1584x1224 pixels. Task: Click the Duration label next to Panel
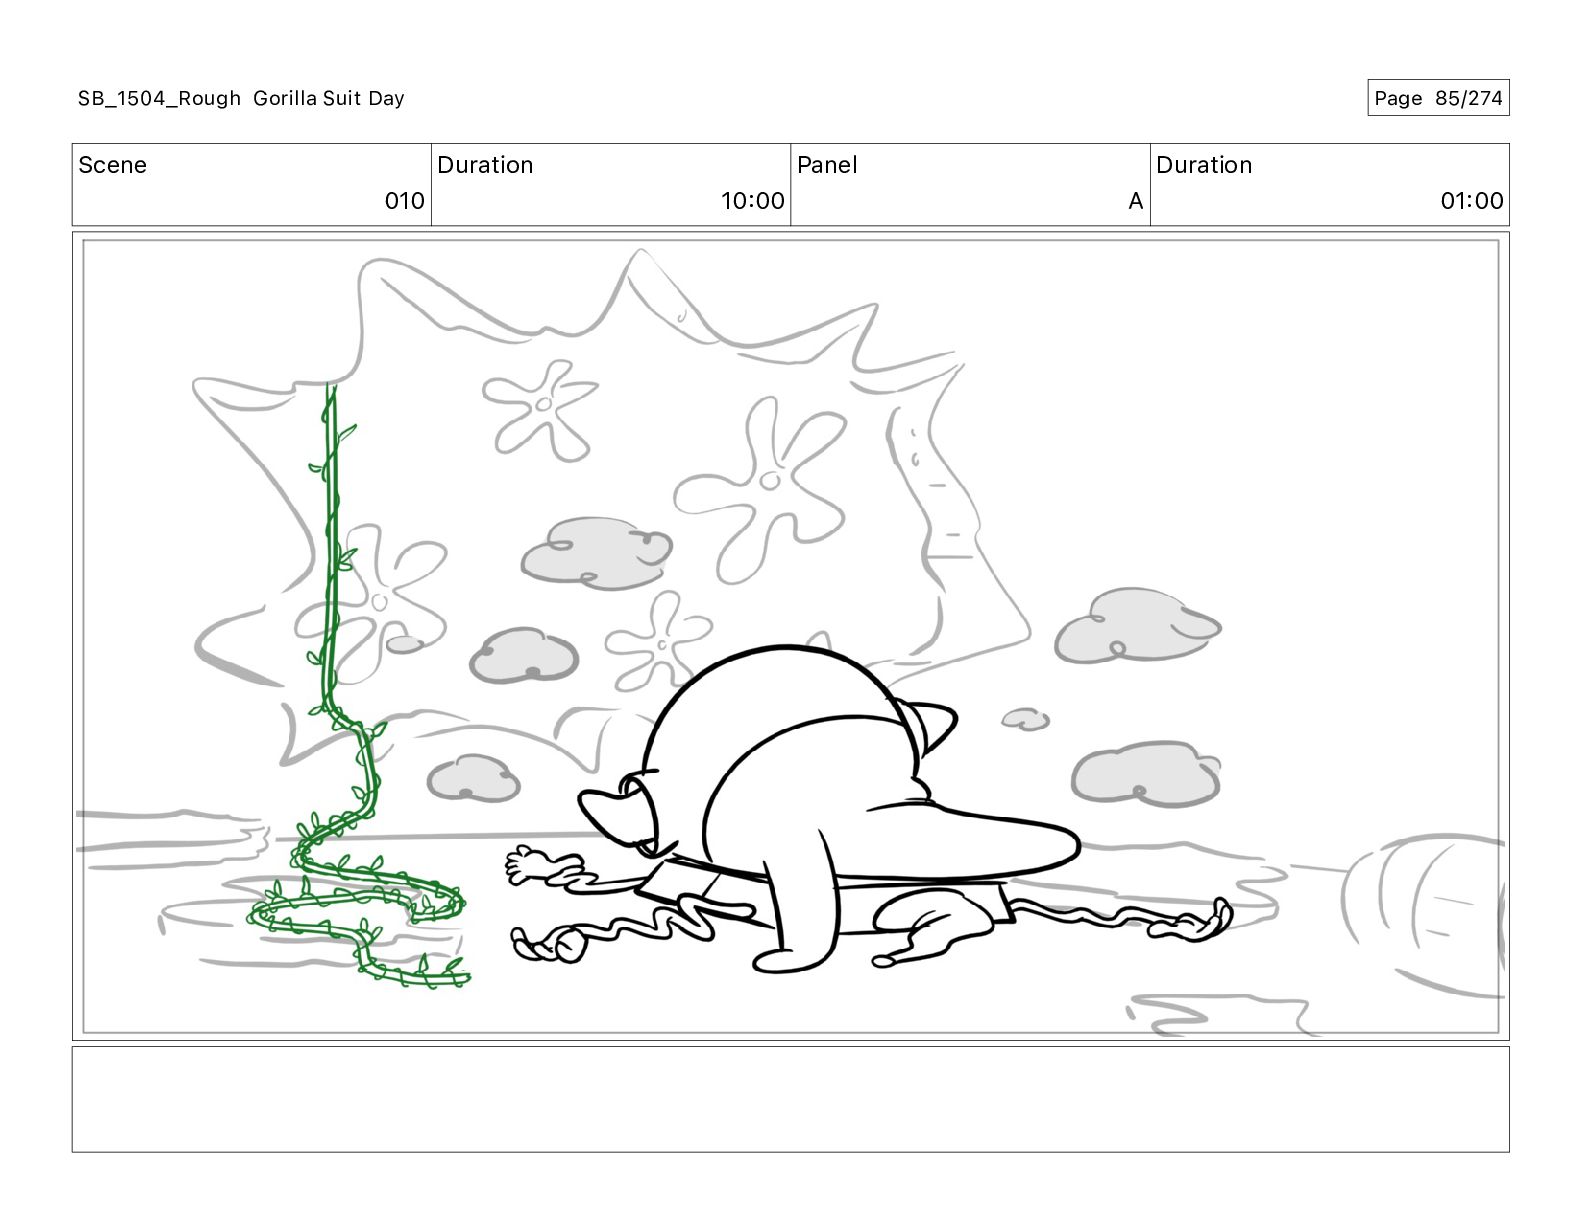1204,165
